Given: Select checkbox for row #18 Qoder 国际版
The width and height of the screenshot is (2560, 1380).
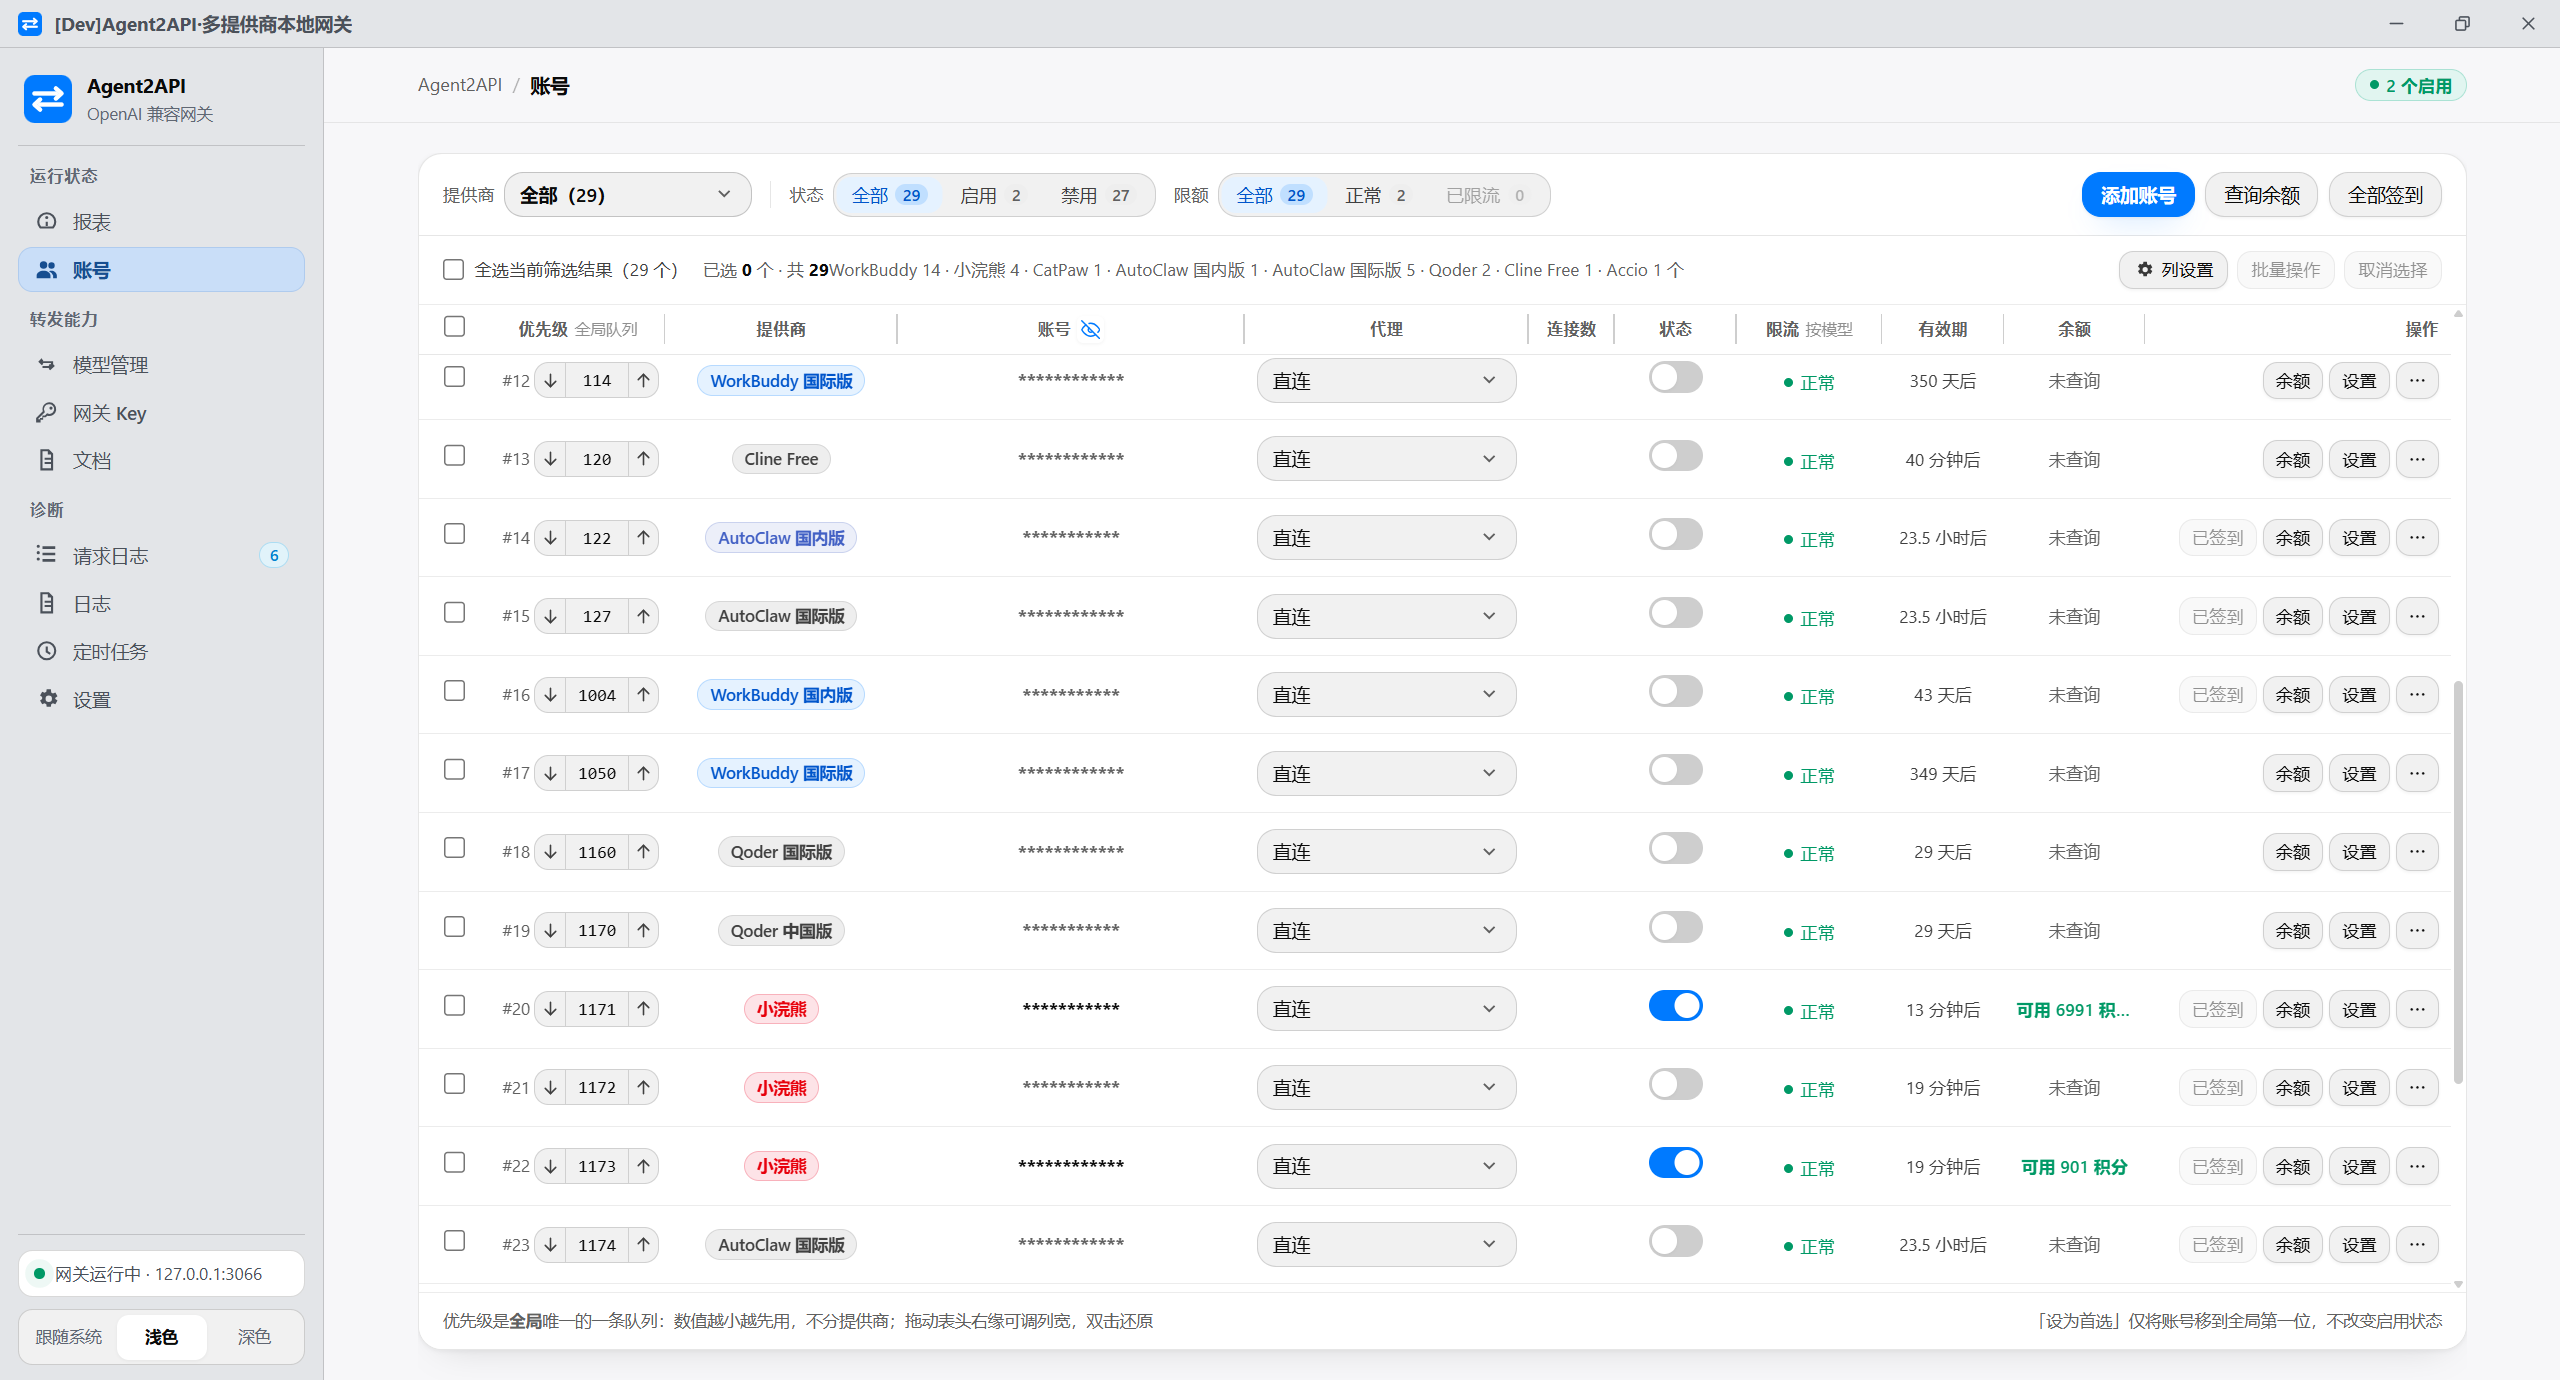Looking at the screenshot, I should pos(454,848).
